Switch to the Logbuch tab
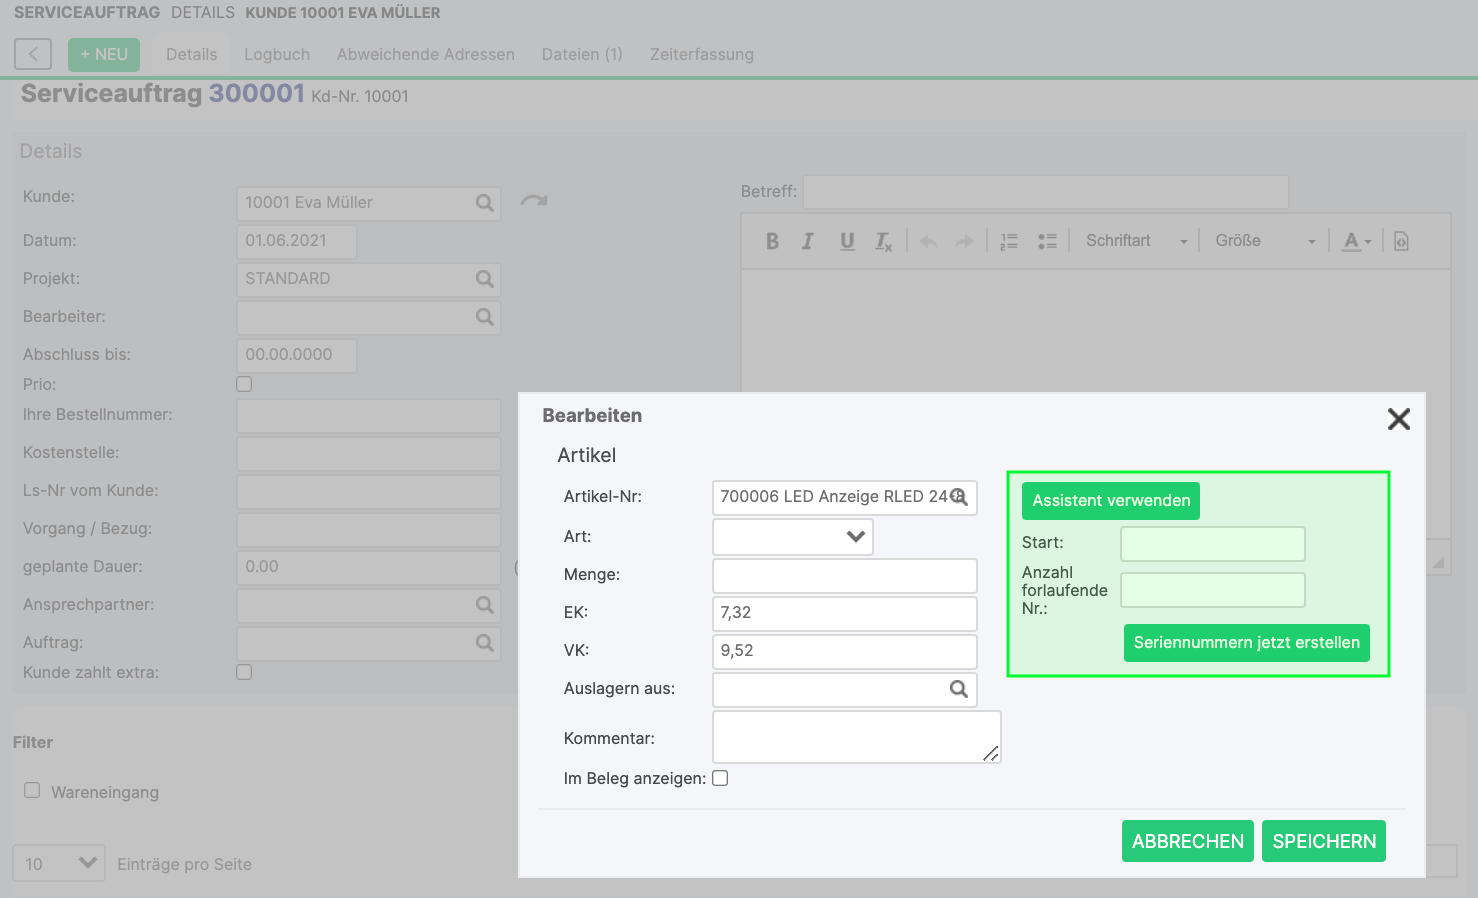1478x898 pixels. tap(277, 54)
